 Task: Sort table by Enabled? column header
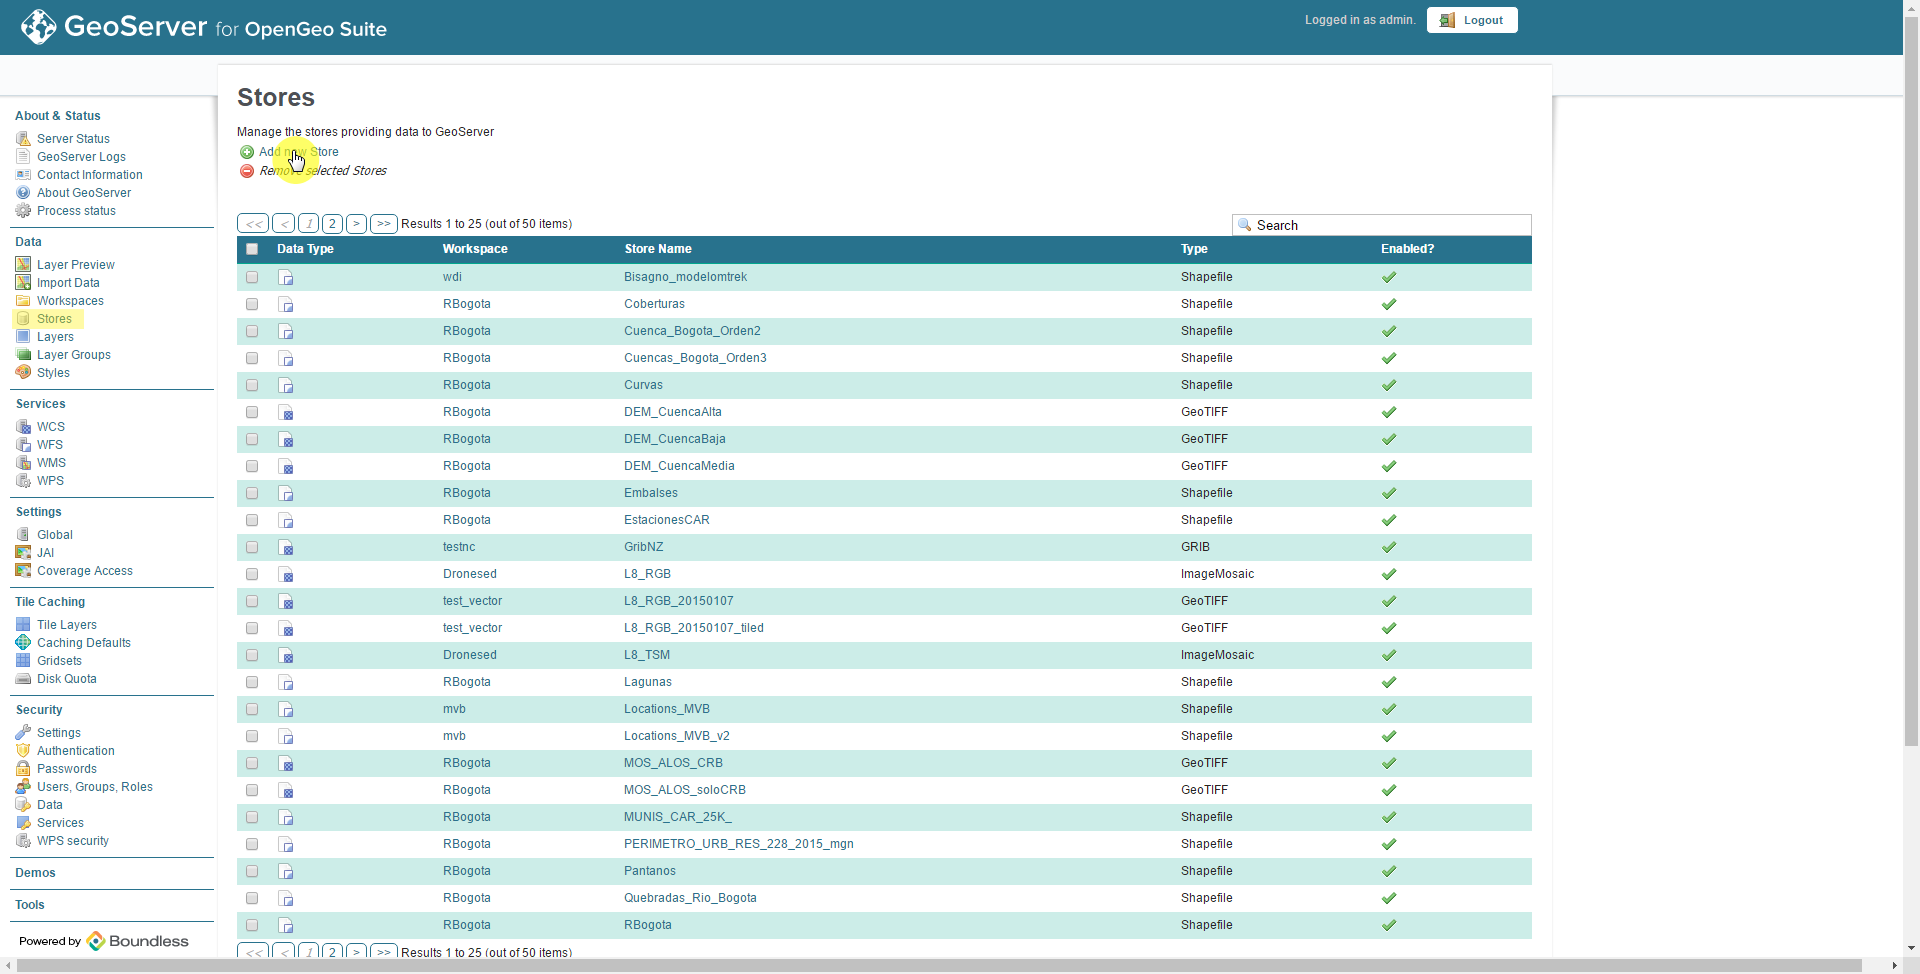click(x=1407, y=249)
